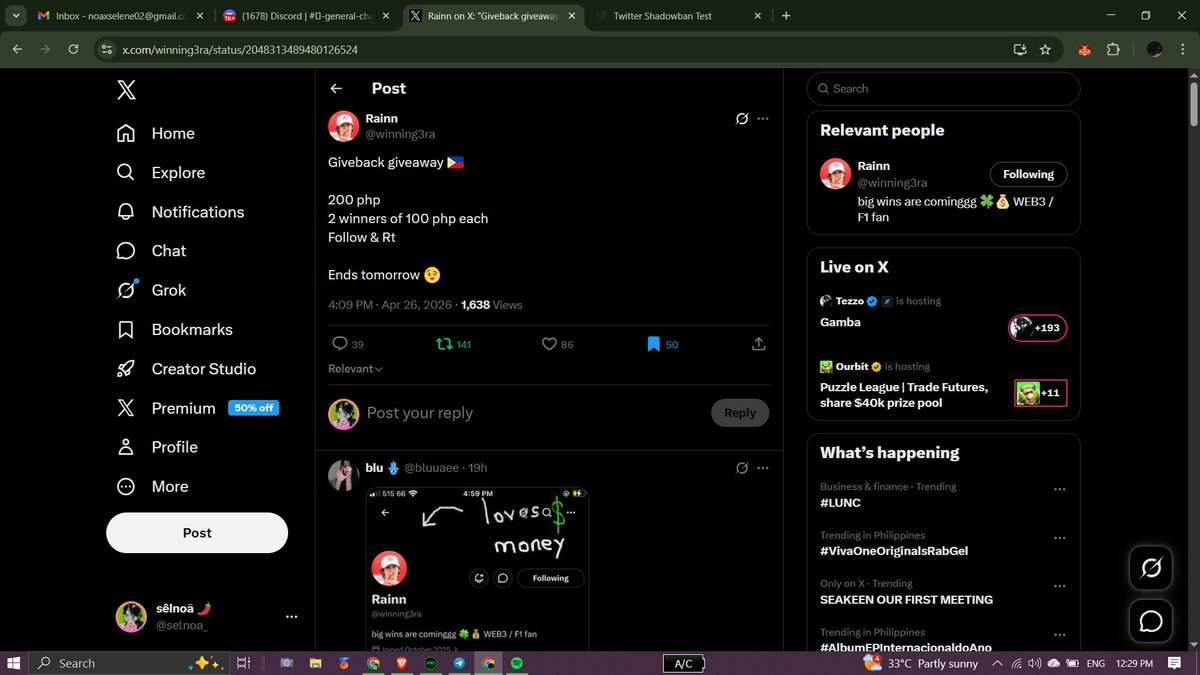Open the Windows Start menu

(14, 663)
